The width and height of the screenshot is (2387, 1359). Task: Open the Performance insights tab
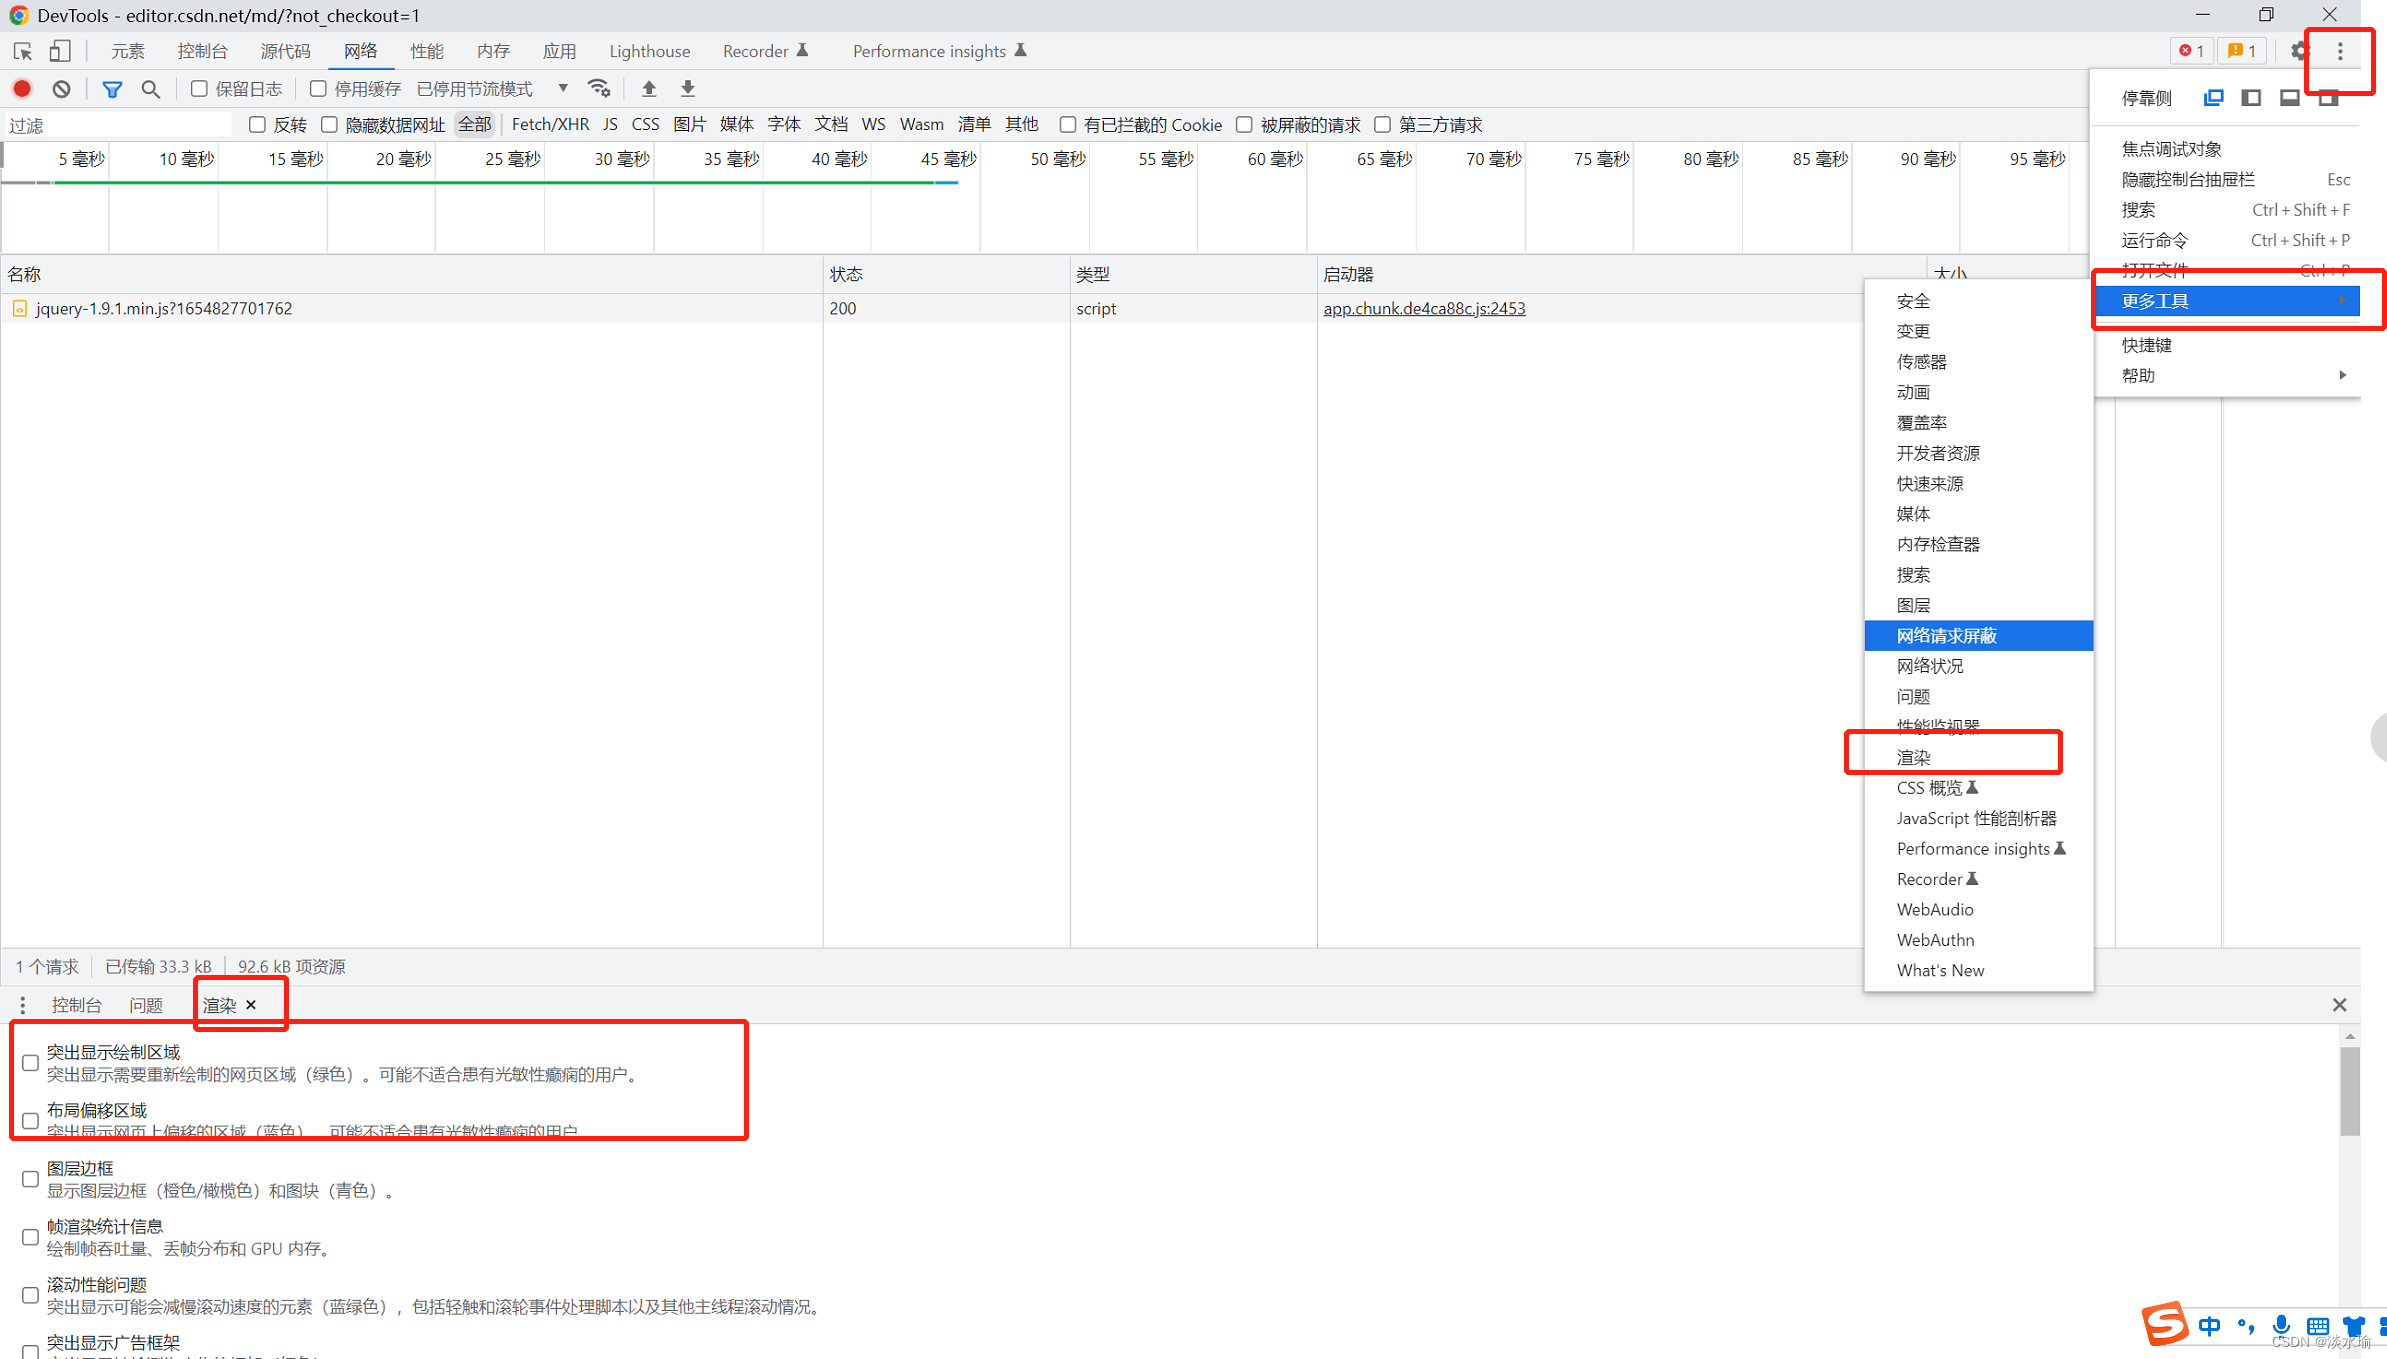[939, 51]
